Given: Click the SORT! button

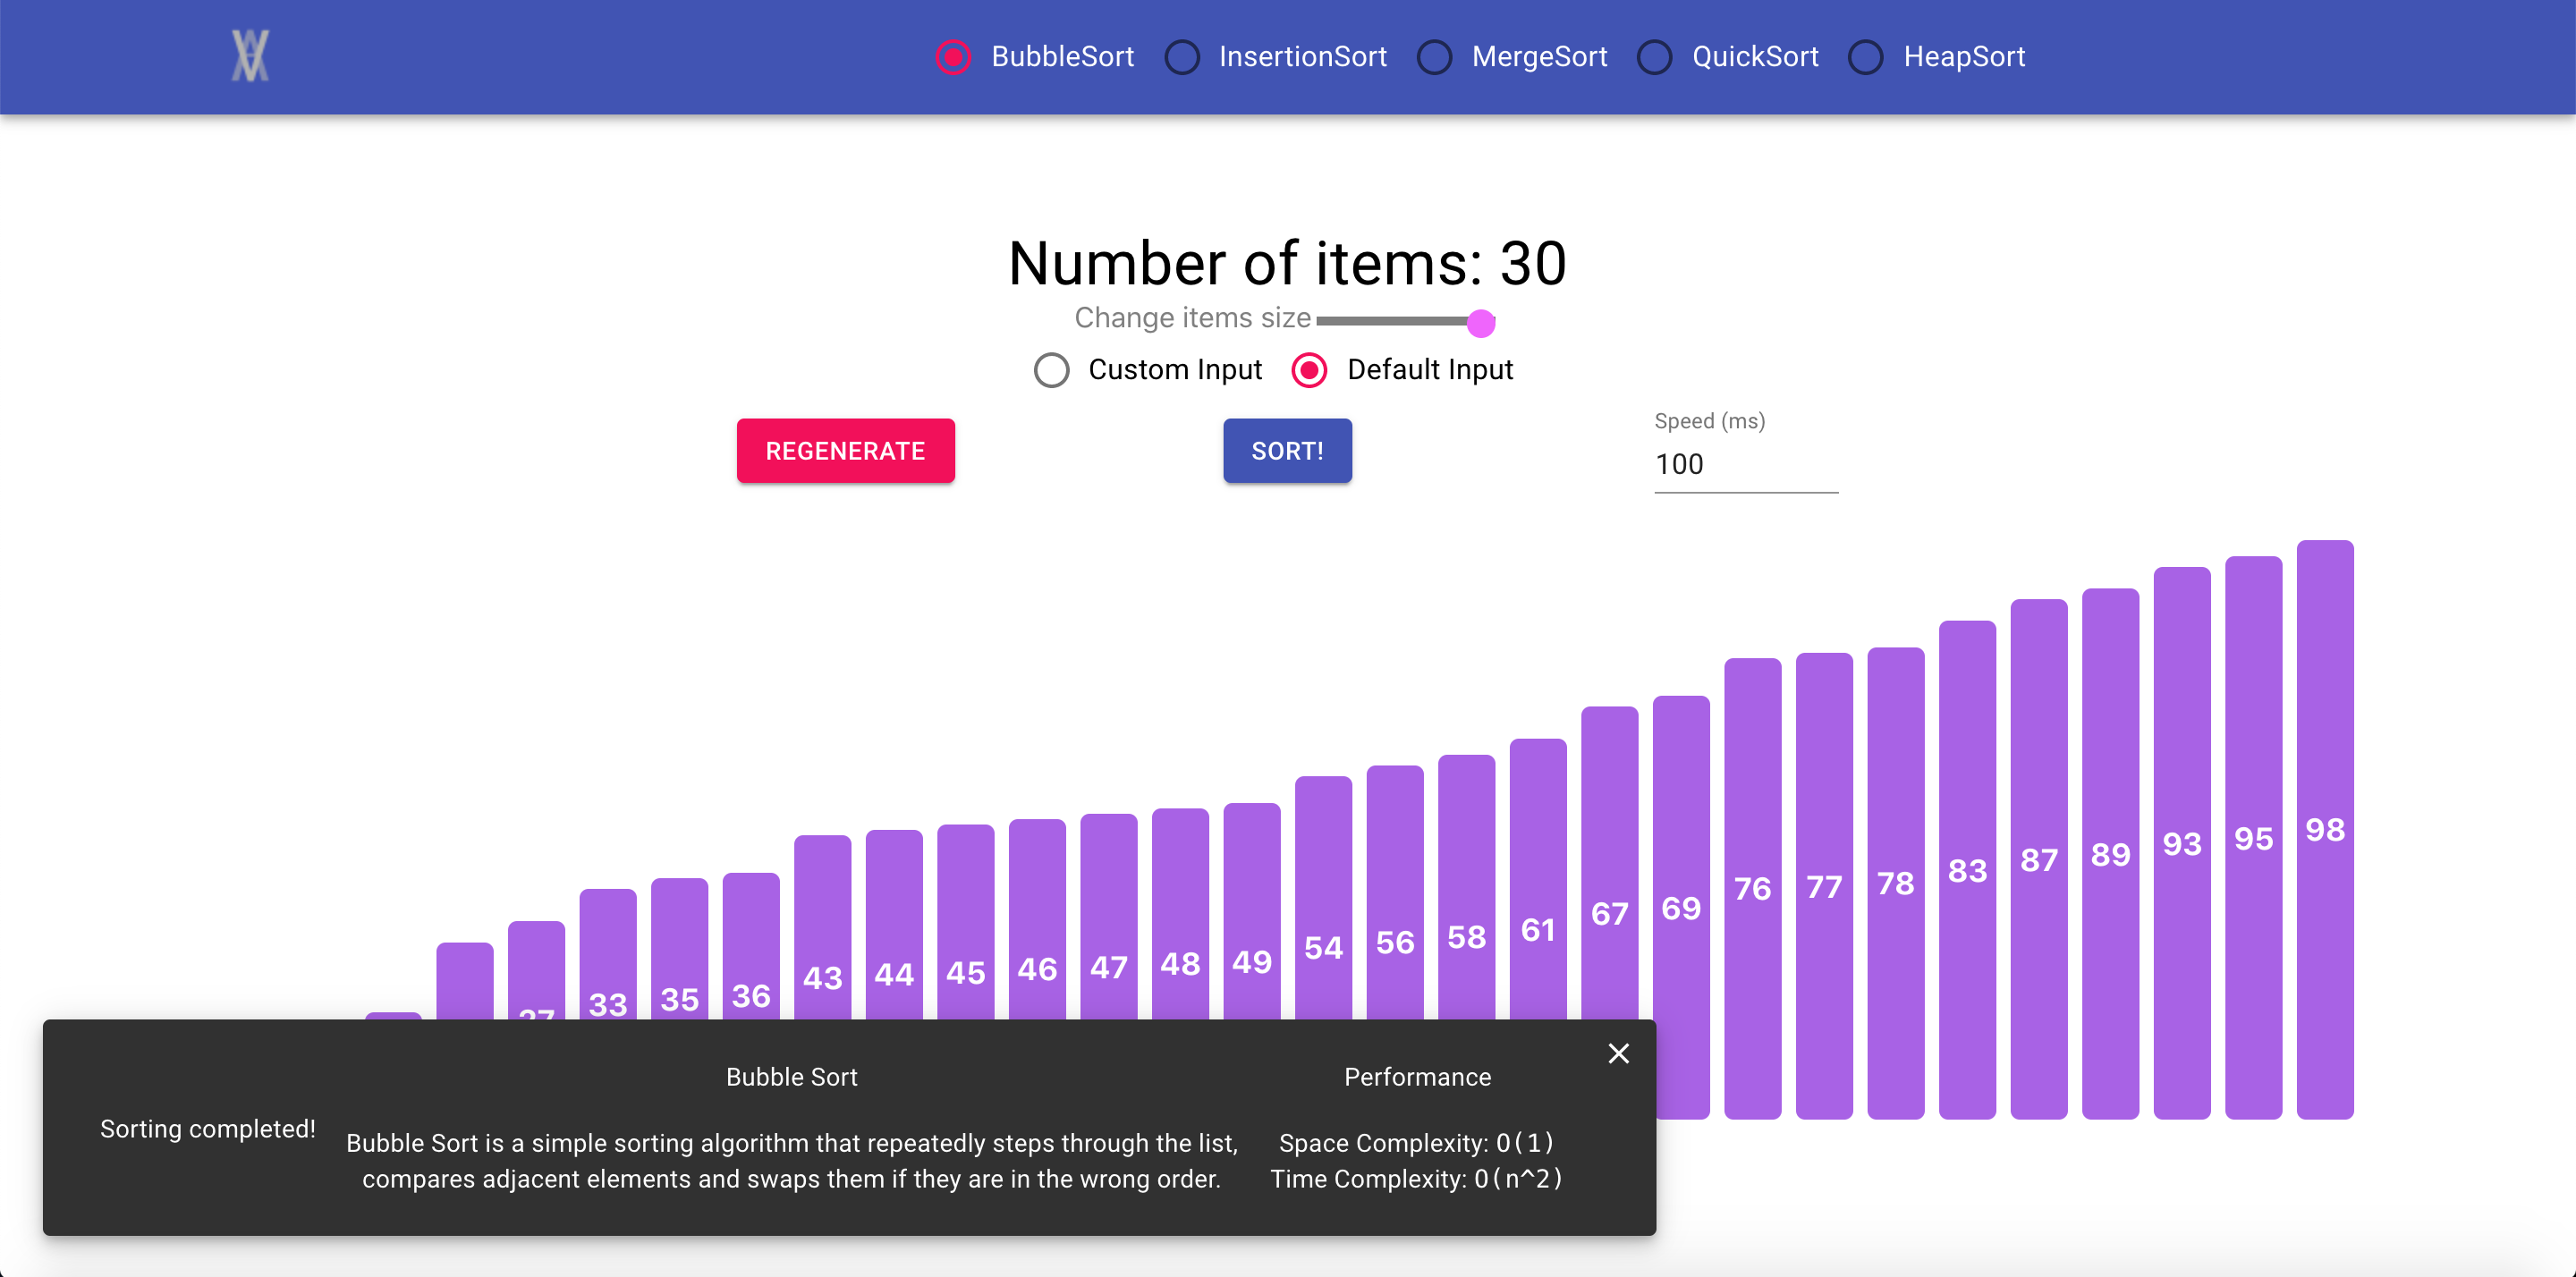Looking at the screenshot, I should tap(1287, 451).
